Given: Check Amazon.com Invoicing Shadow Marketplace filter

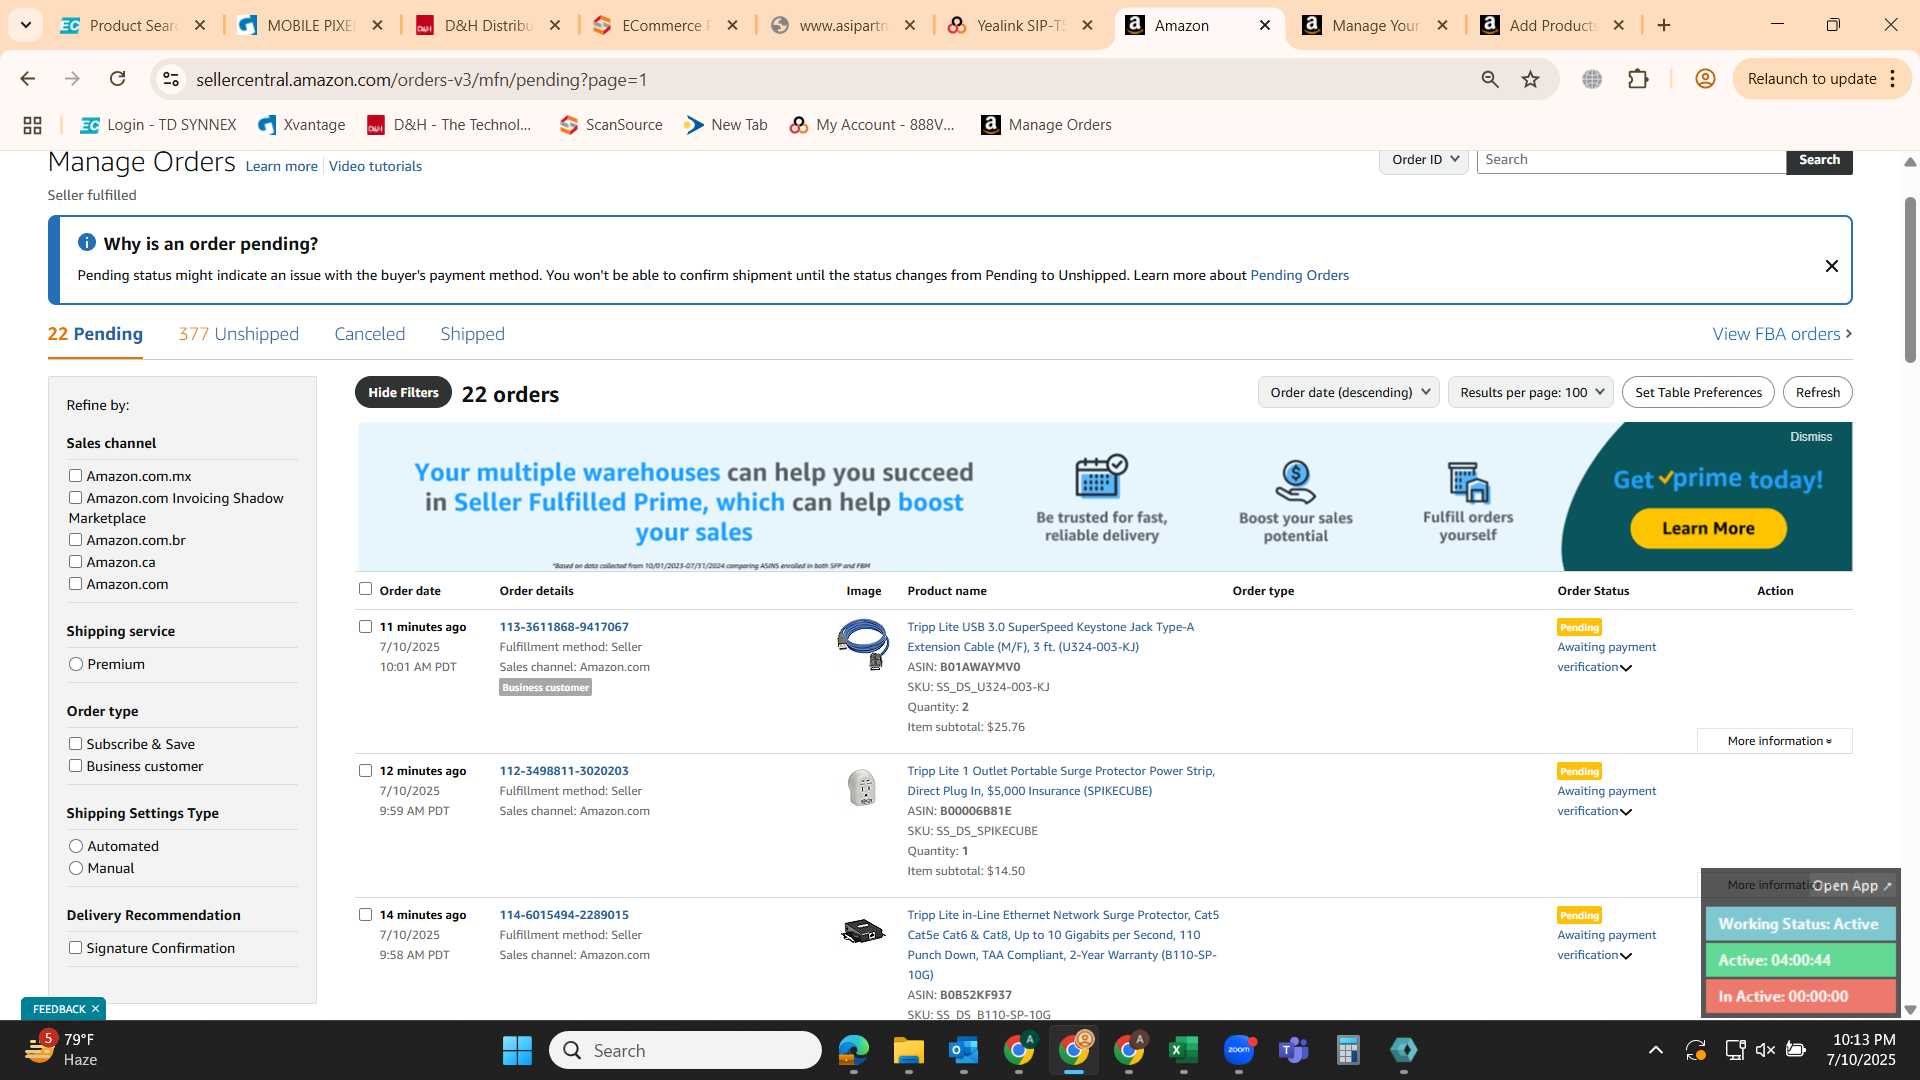Looking at the screenshot, I should [75, 498].
